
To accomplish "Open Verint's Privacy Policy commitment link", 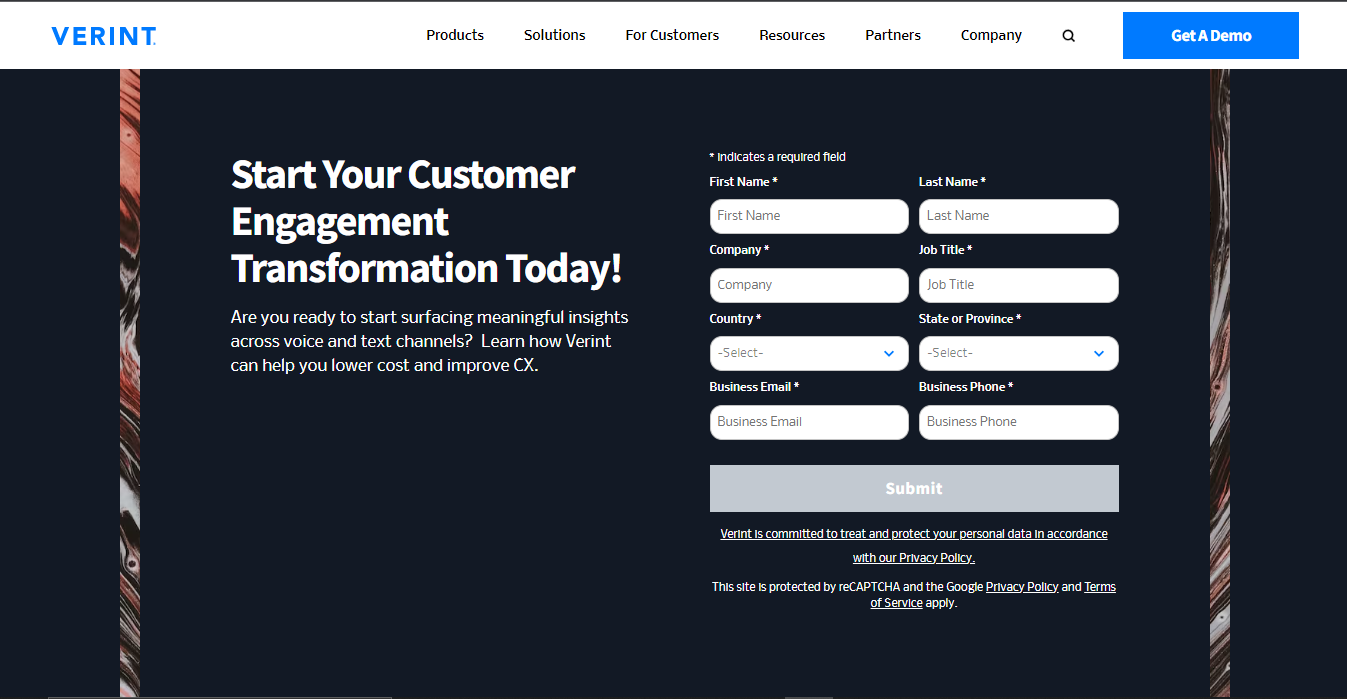I will [914, 546].
